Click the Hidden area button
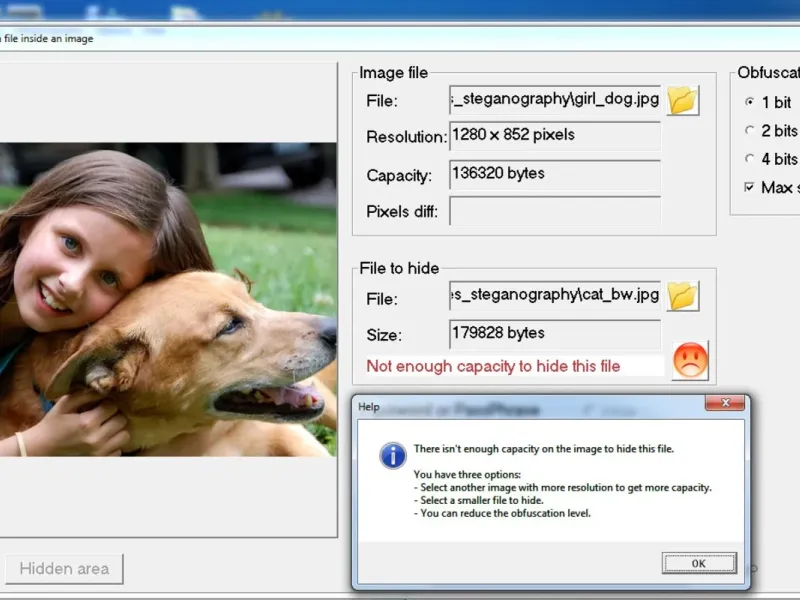Viewport: 800px width, 600px height. coord(64,569)
